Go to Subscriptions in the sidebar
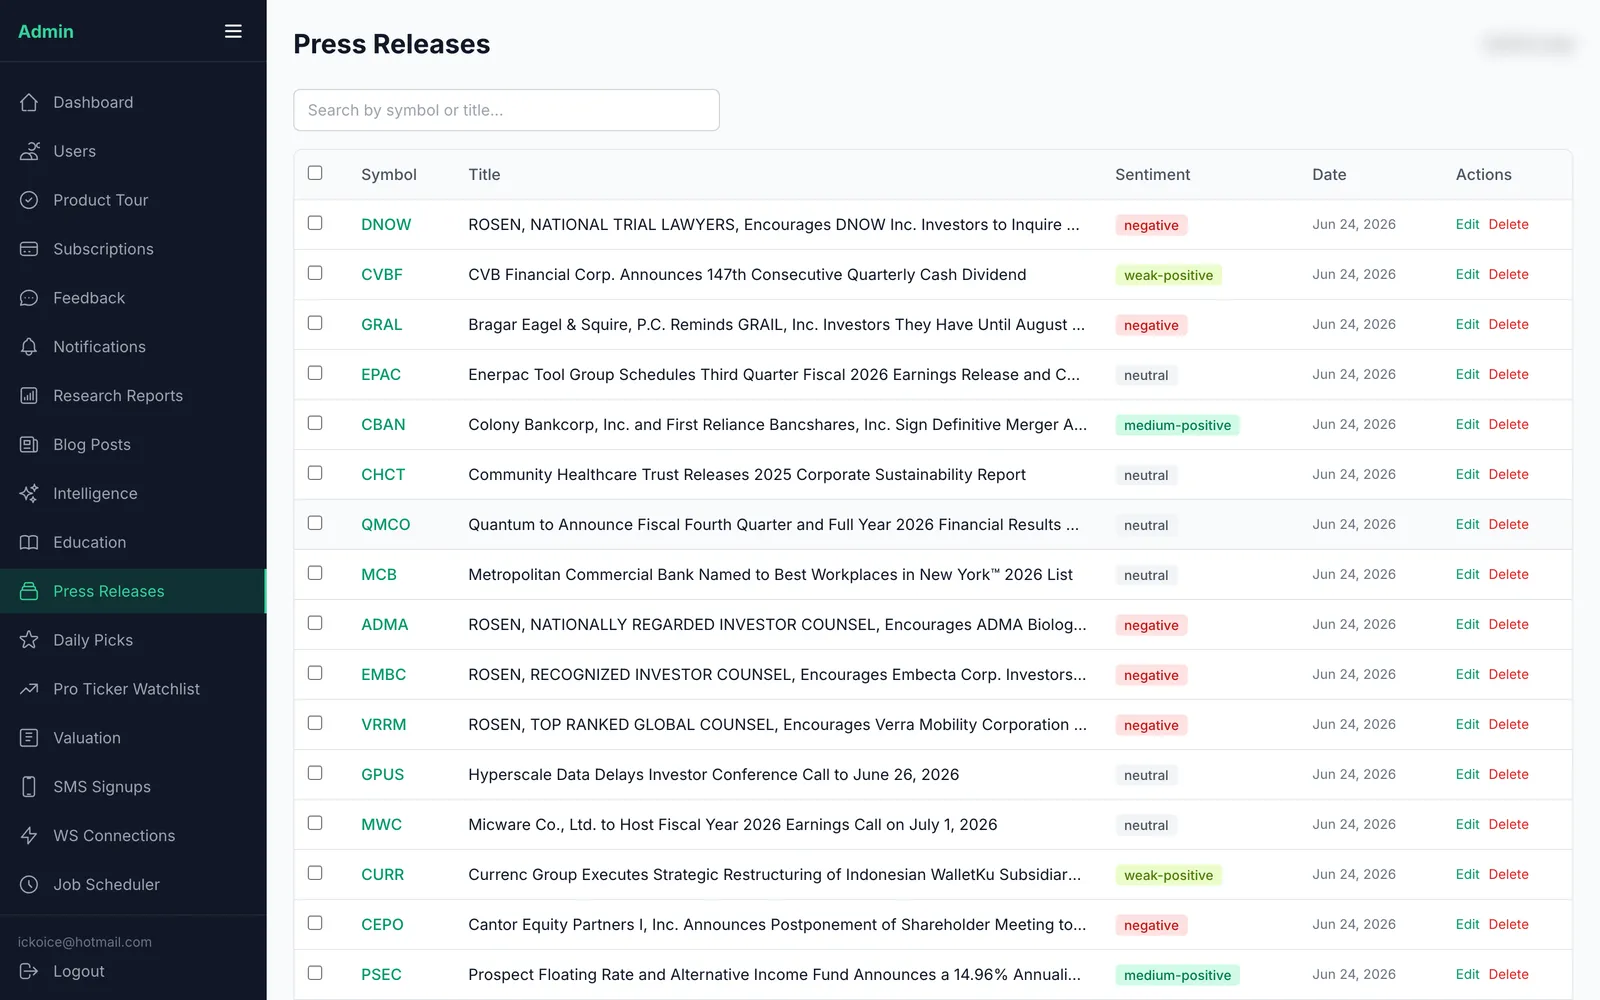This screenshot has width=1600, height=1000. pos(133,249)
